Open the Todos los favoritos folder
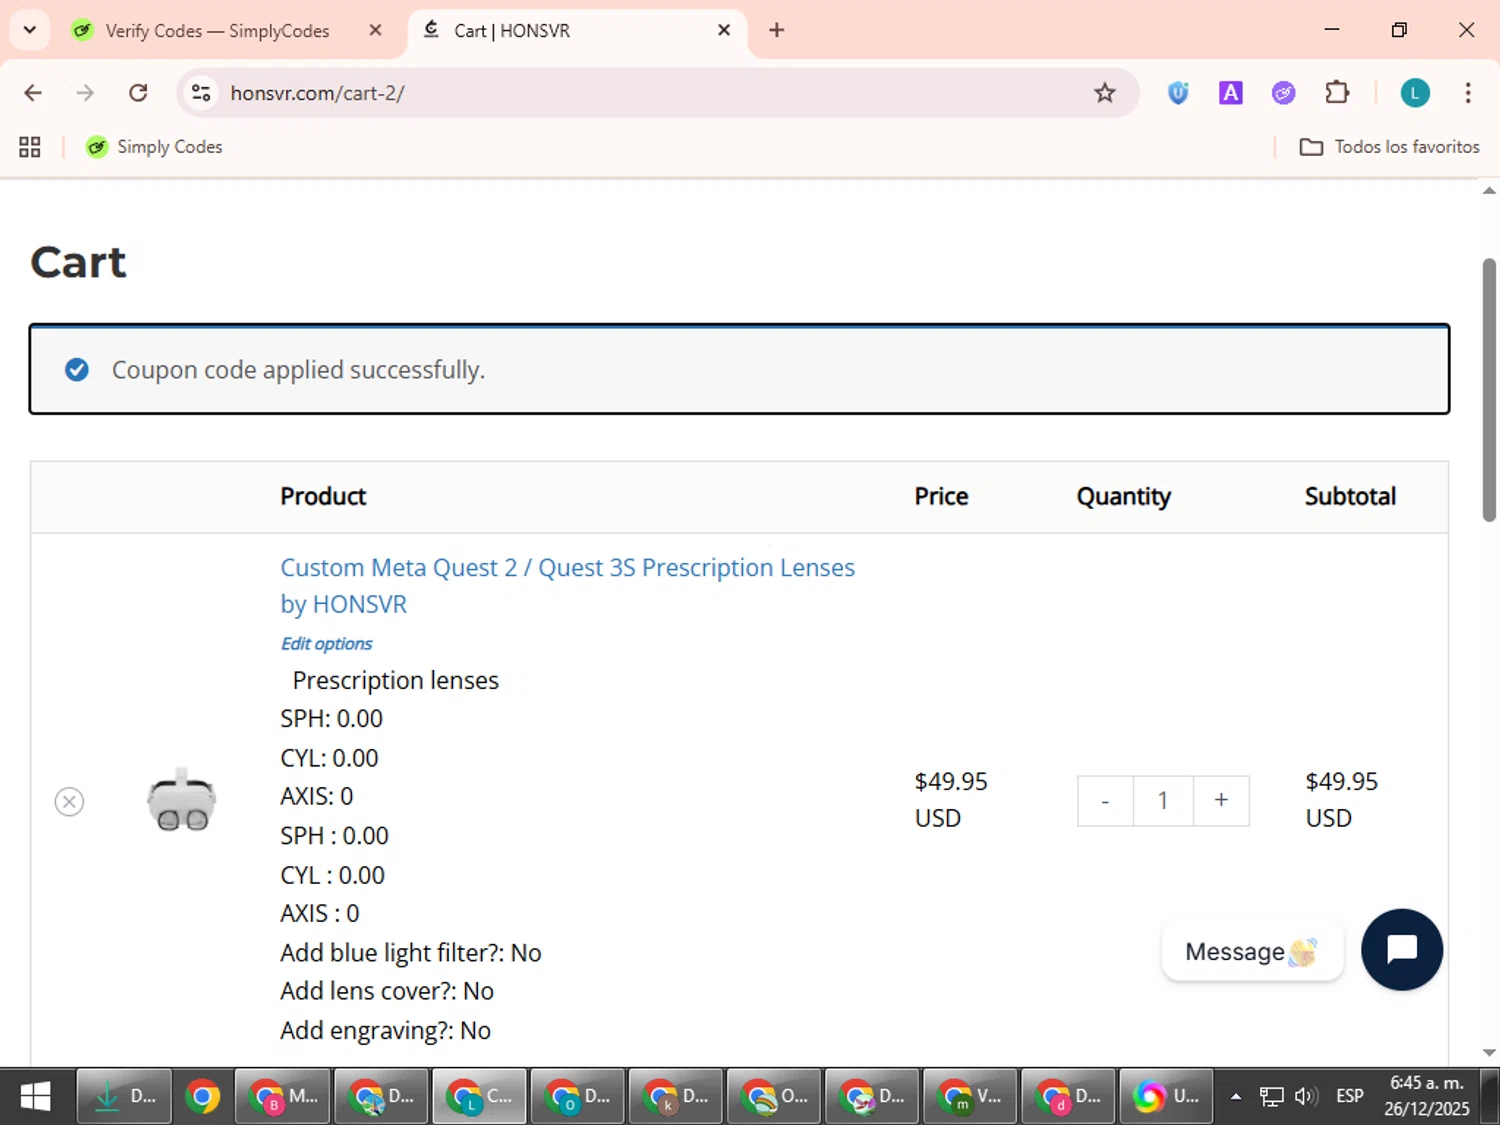1500x1125 pixels. pos(1389,147)
